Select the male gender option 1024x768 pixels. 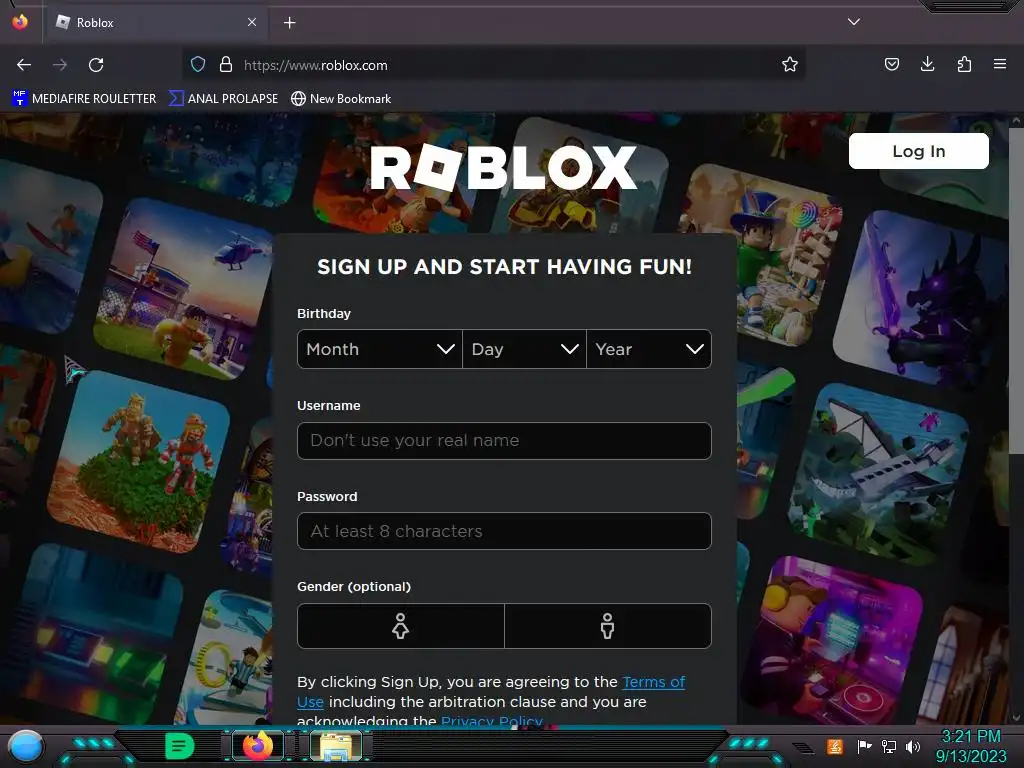(607, 626)
